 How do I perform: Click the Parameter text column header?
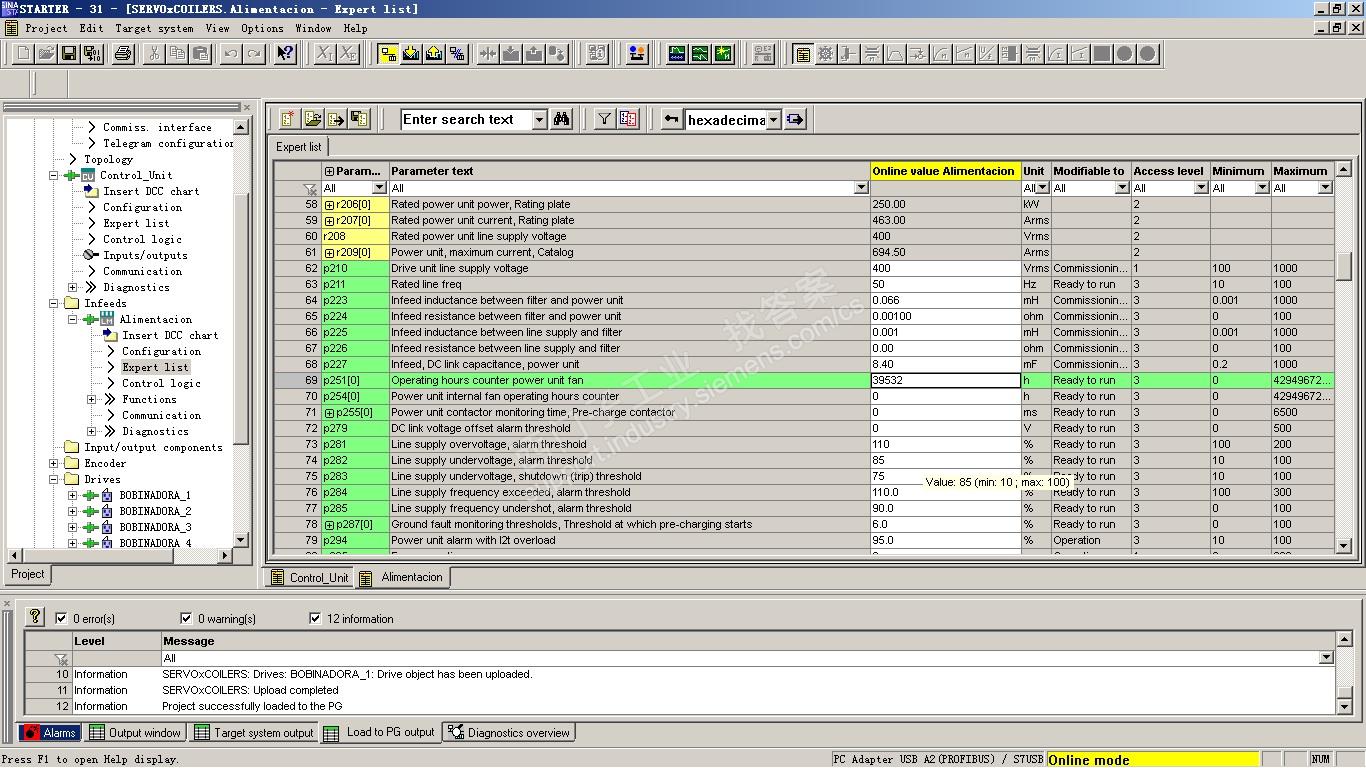[x=629, y=171]
